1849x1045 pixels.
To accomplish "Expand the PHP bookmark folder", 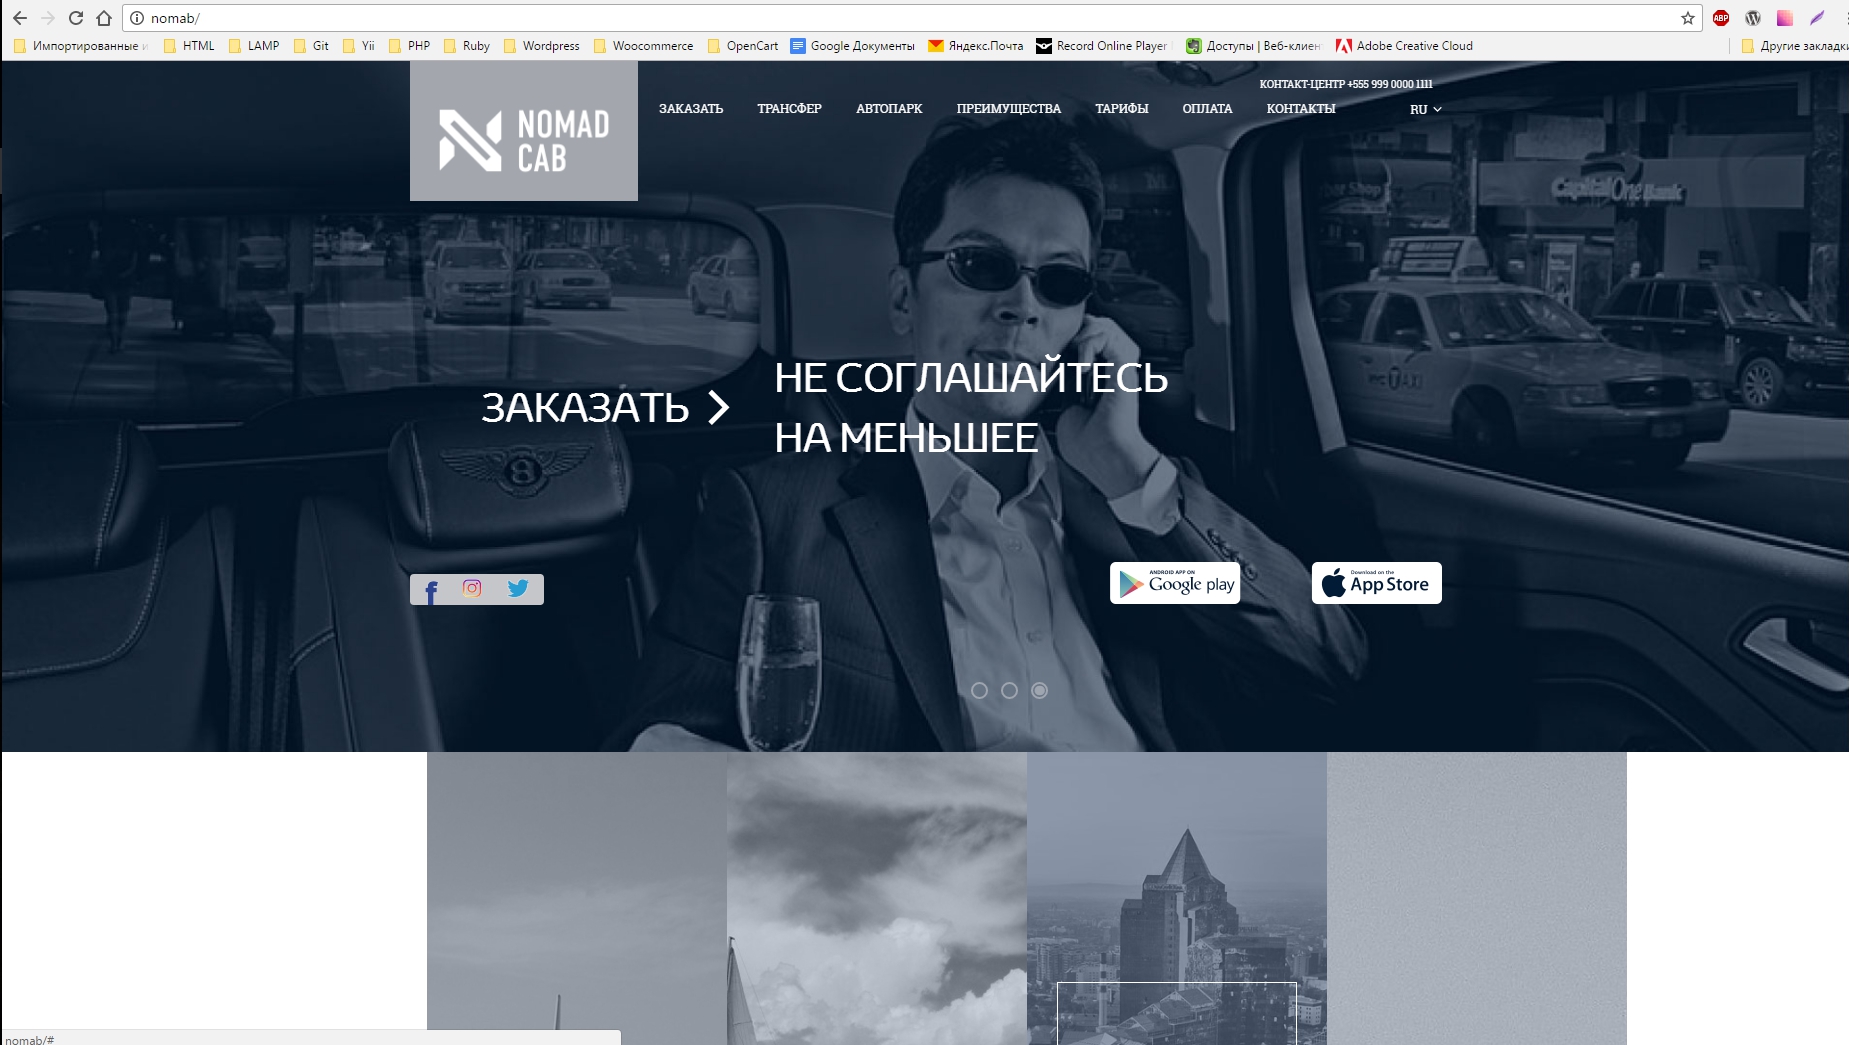I will (410, 46).
